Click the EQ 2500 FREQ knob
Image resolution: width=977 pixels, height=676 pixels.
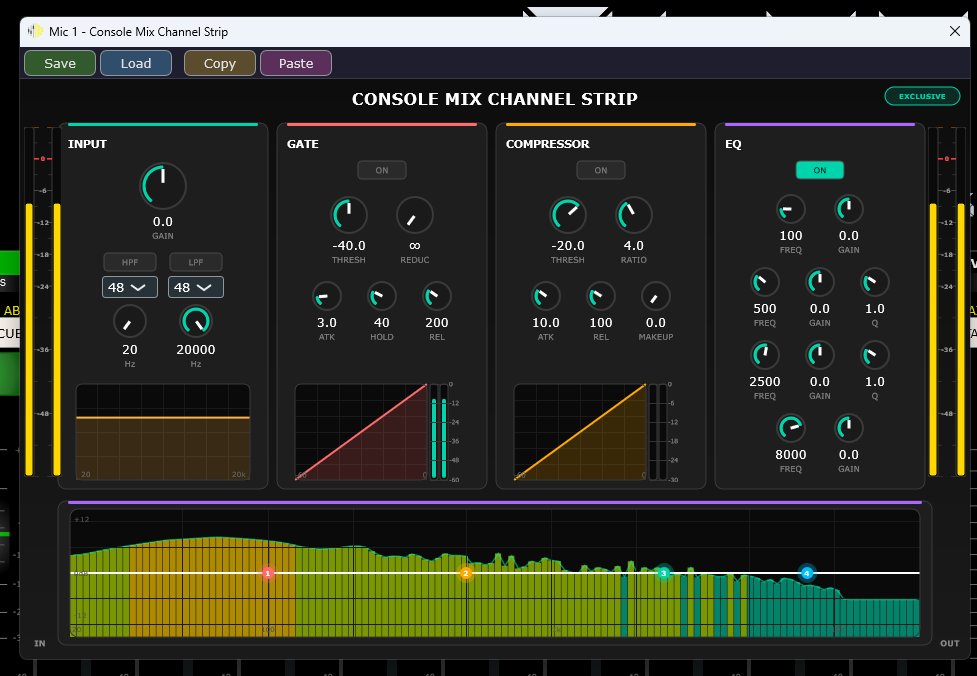click(x=765, y=355)
